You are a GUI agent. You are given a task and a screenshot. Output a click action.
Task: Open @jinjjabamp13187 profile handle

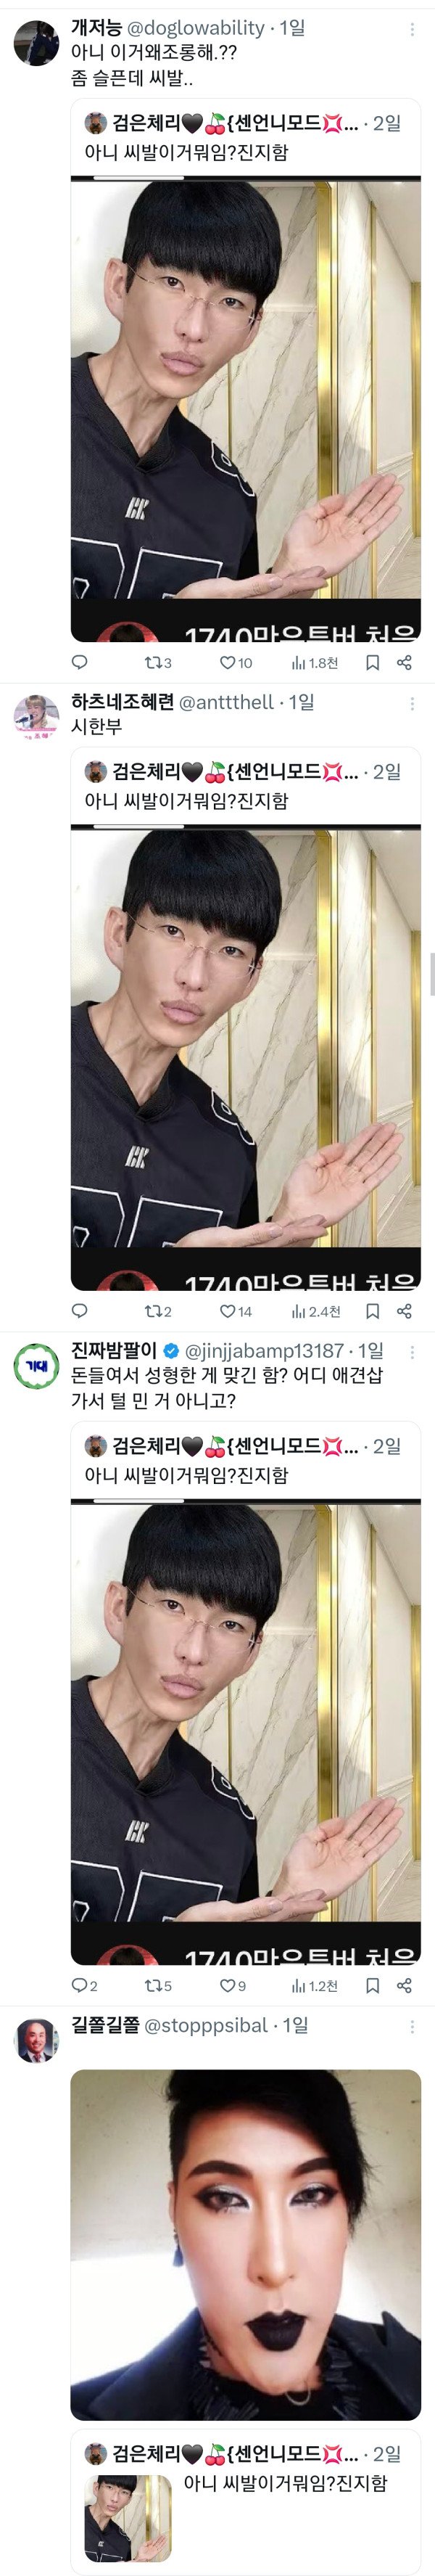(x=264, y=1351)
